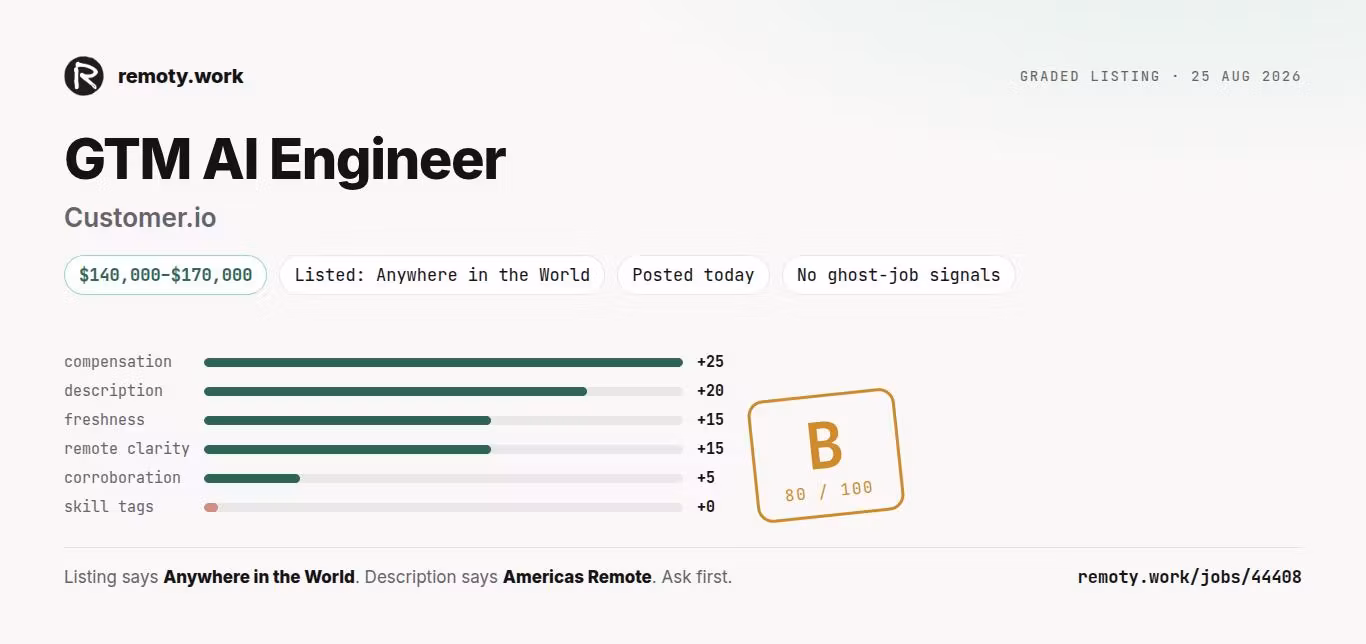Click the bold Americas Remote text
The image size is (1366, 644).
coord(577,577)
